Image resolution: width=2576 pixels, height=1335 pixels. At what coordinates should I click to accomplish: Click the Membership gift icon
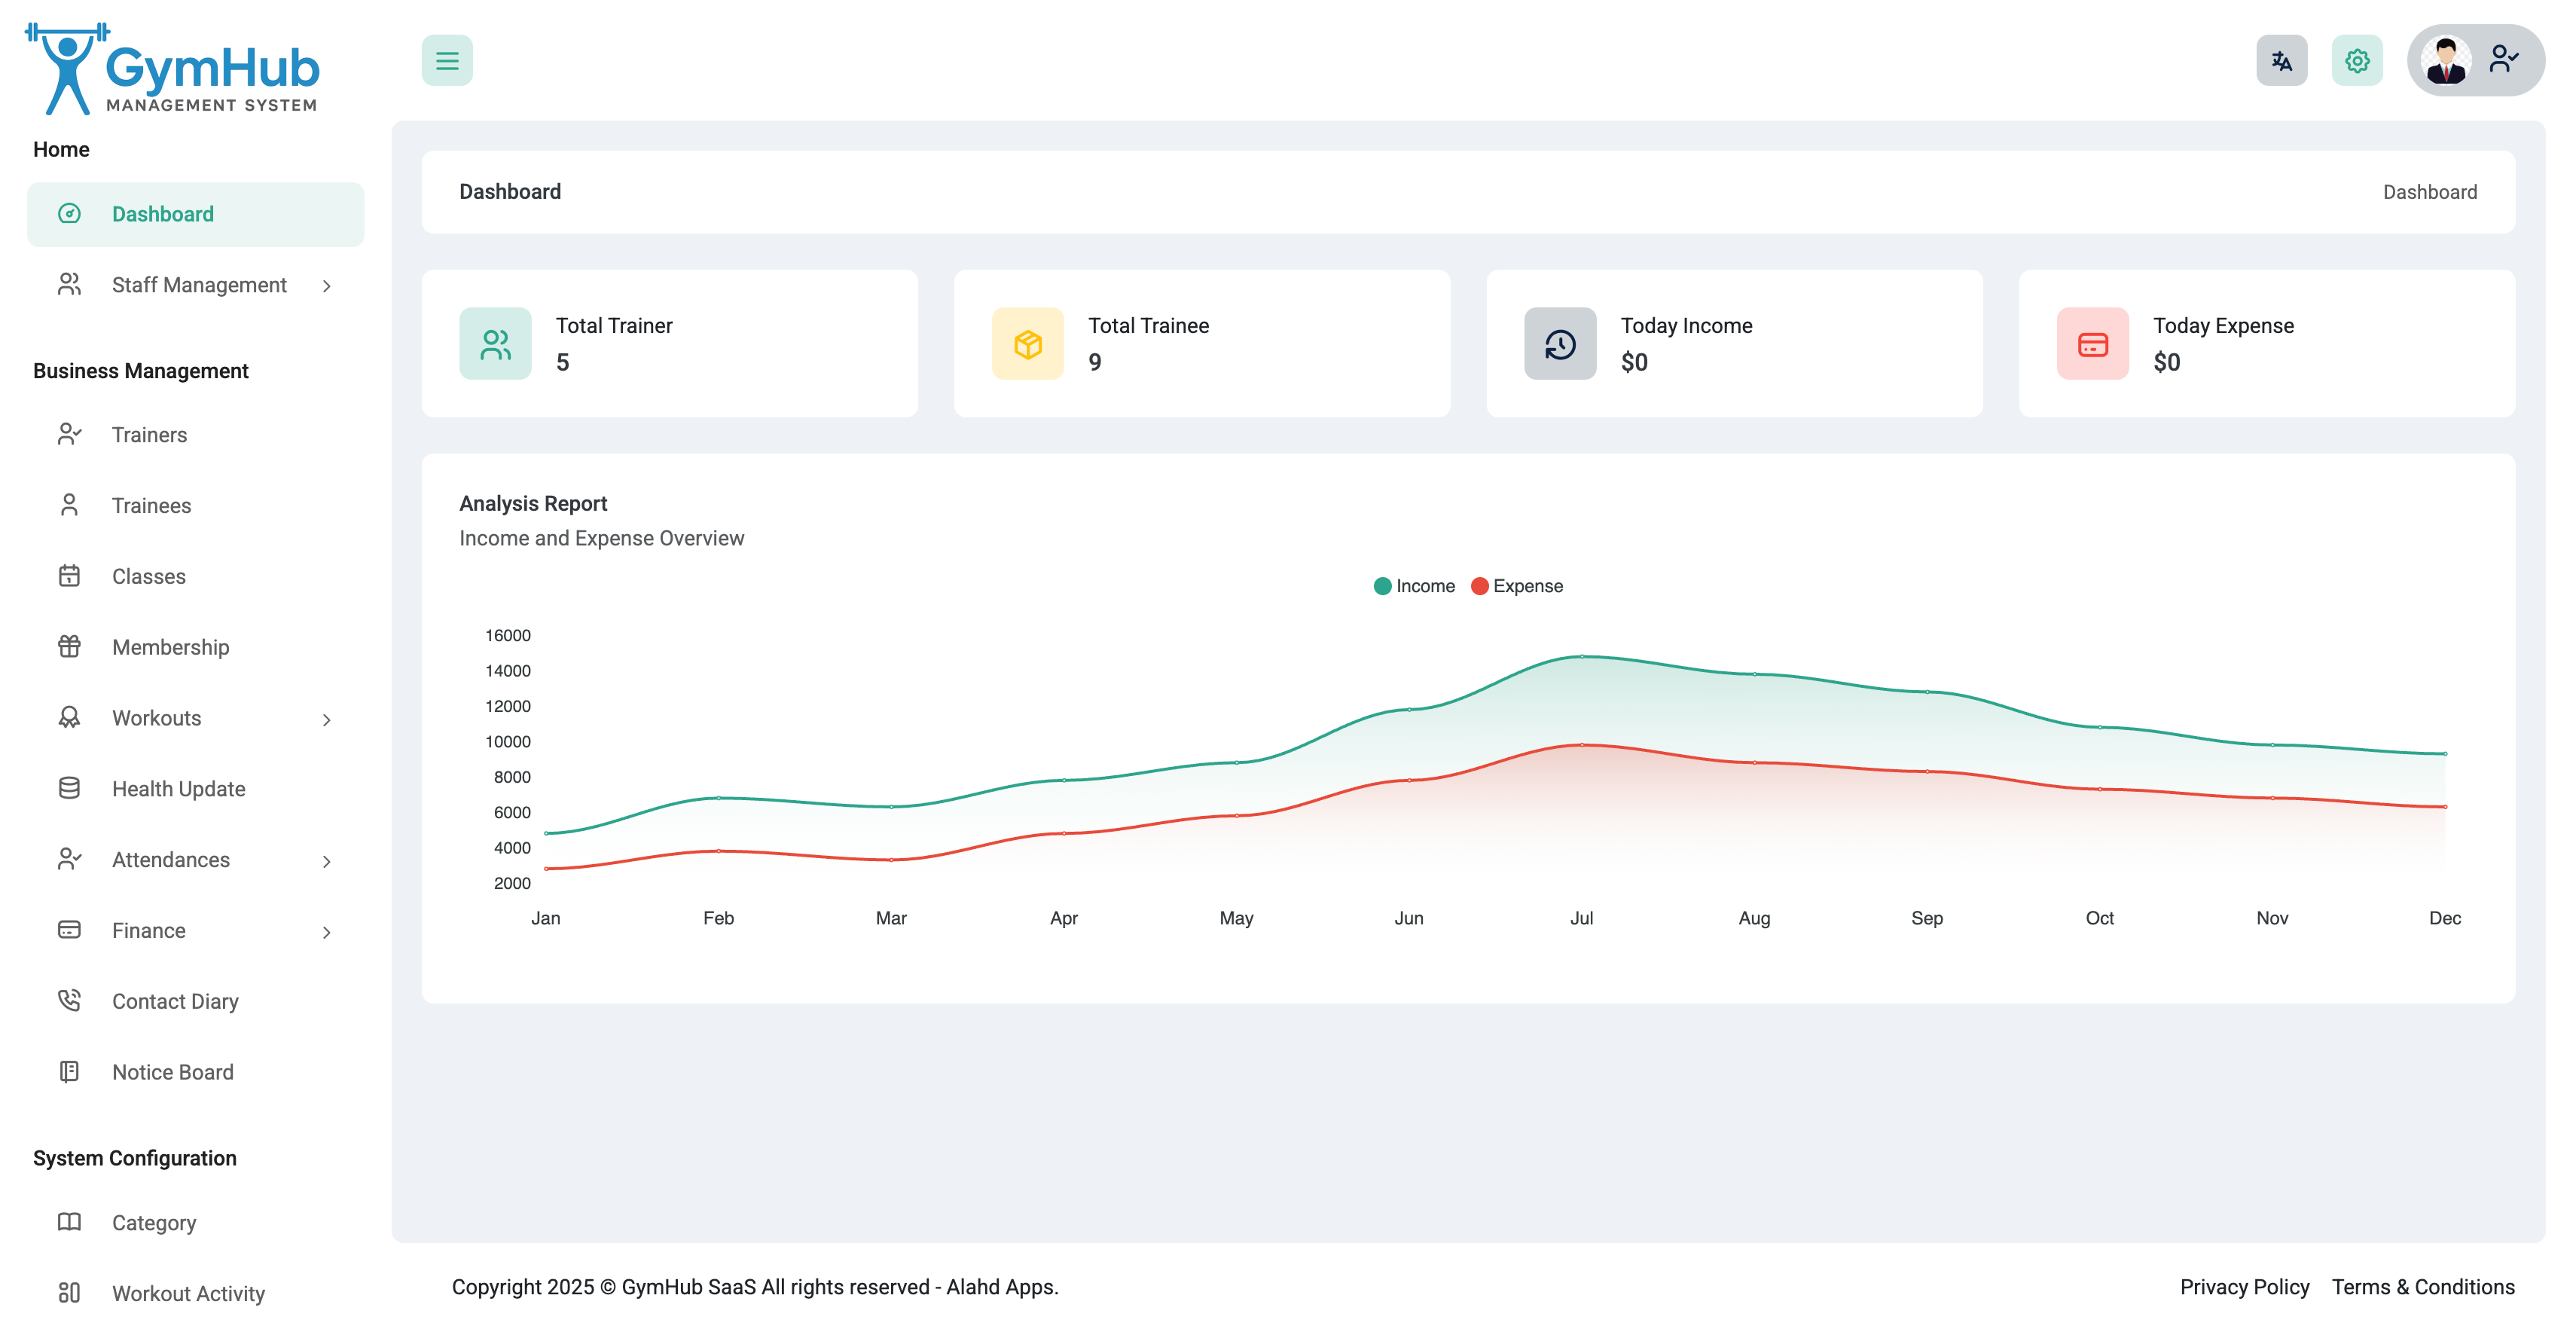[69, 647]
